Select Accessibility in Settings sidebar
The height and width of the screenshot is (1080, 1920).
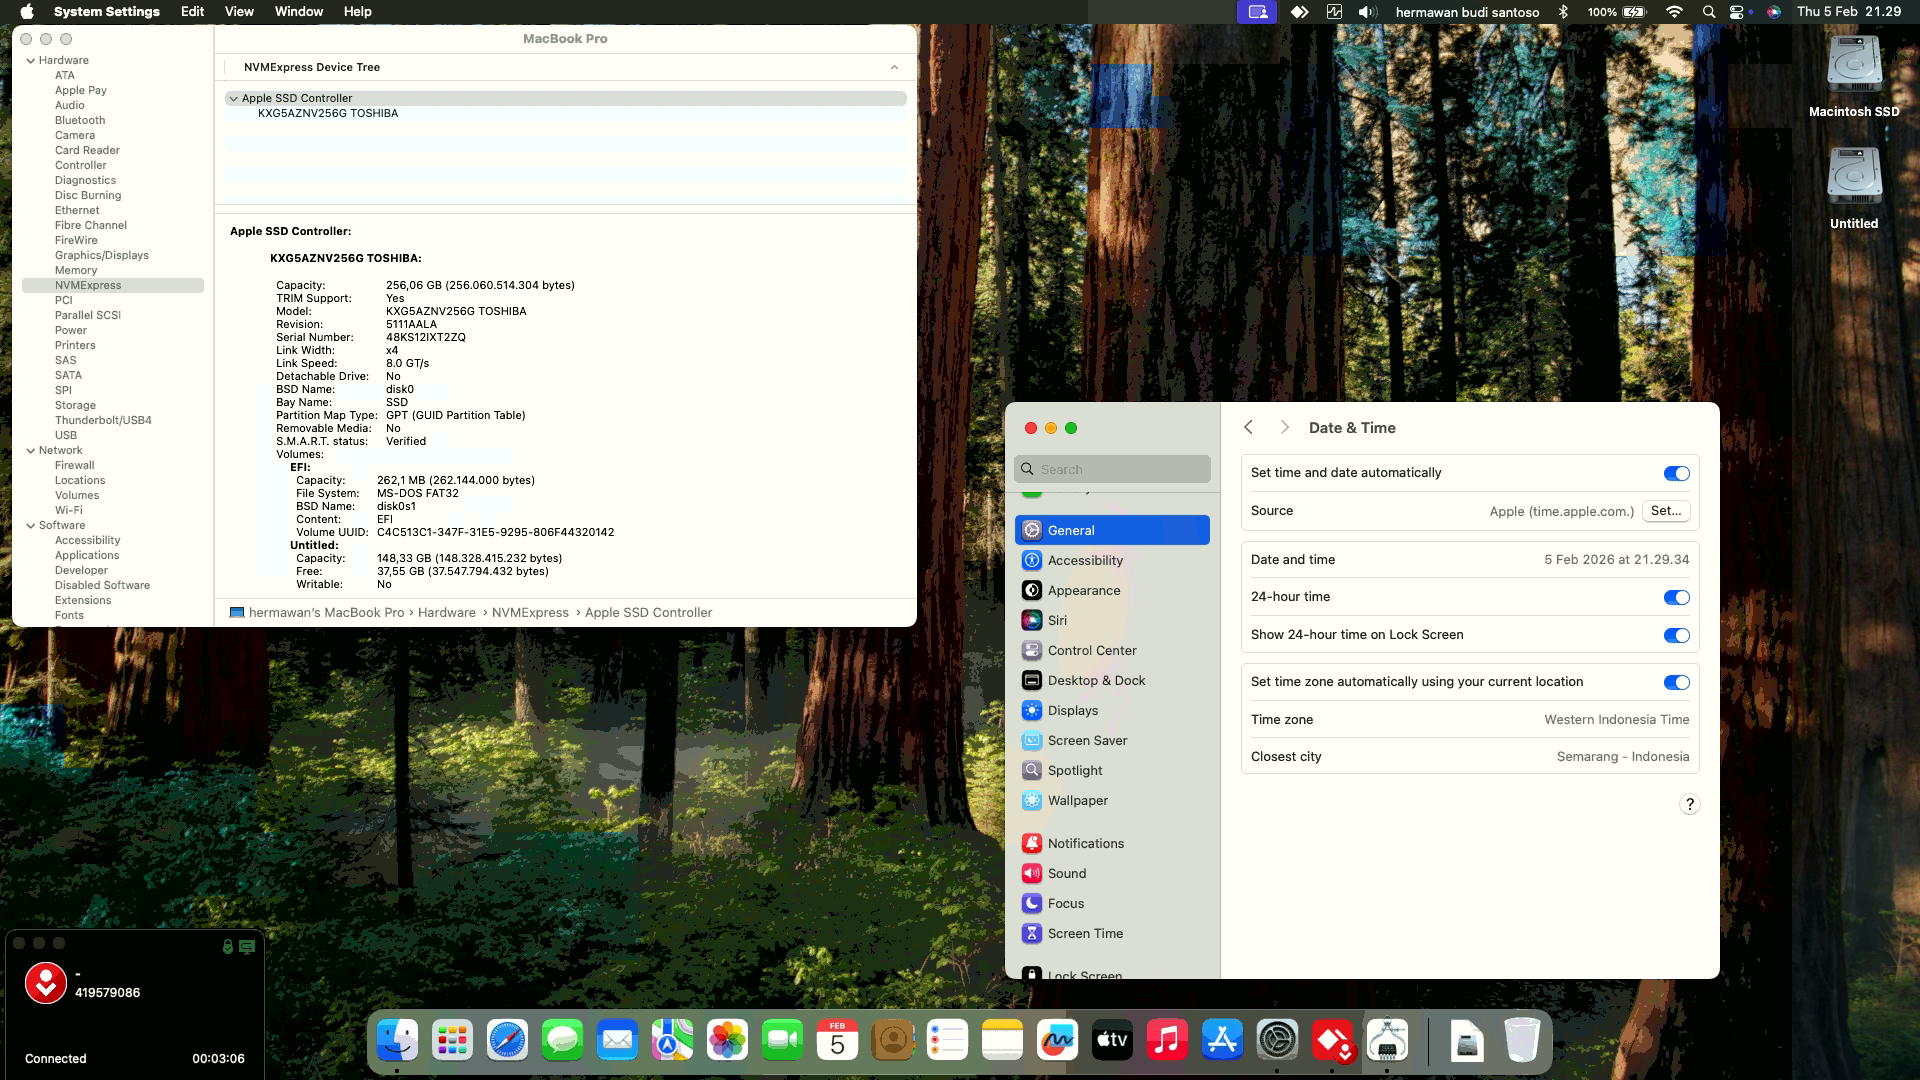(1112, 560)
